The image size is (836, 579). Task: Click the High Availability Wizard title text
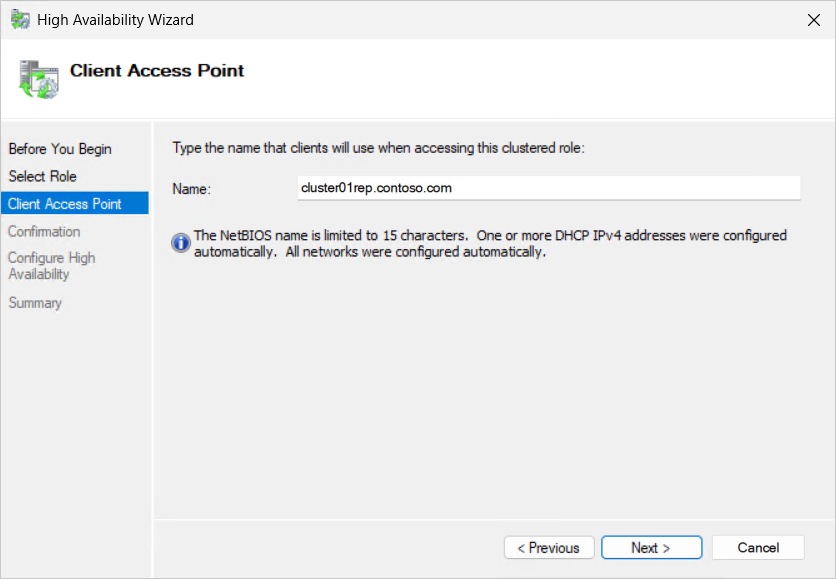point(115,20)
